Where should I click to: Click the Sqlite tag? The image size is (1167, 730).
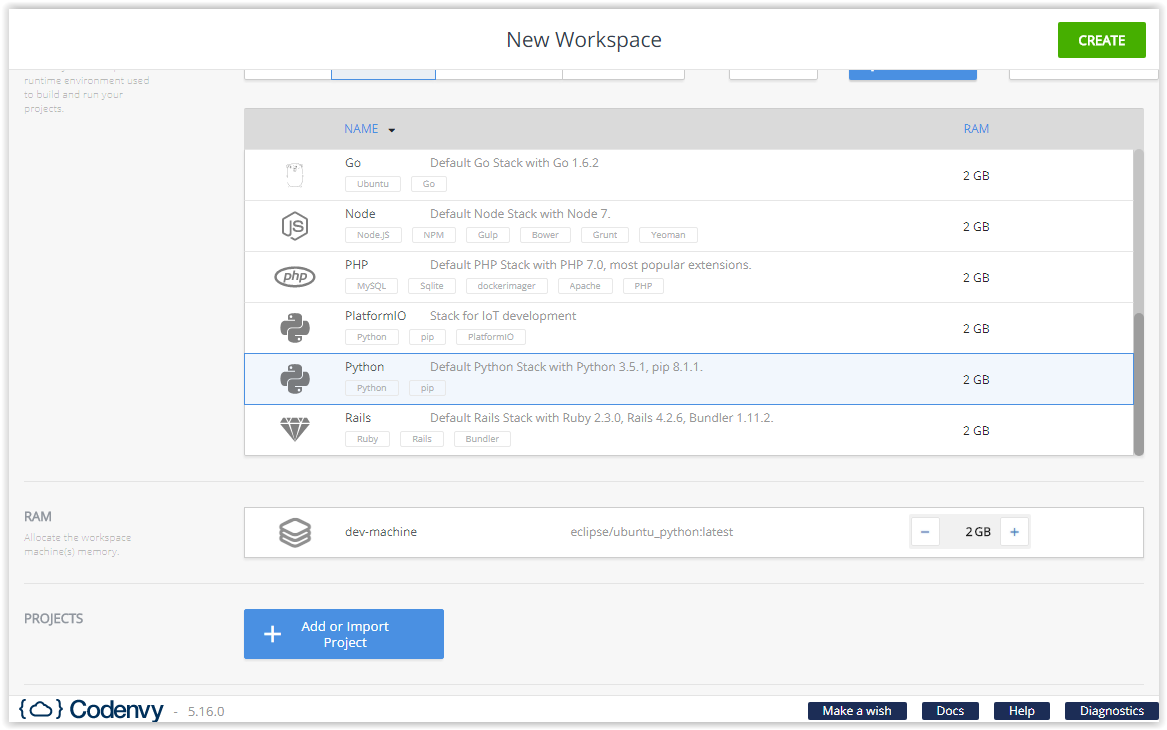(432, 286)
